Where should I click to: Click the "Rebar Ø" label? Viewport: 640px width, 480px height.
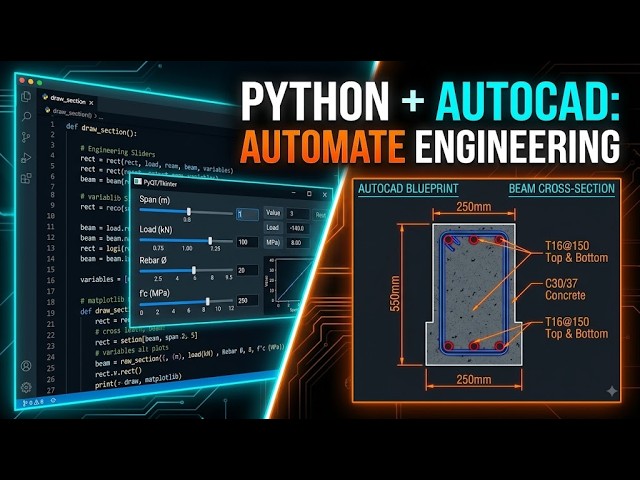click(x=153, y=260)
